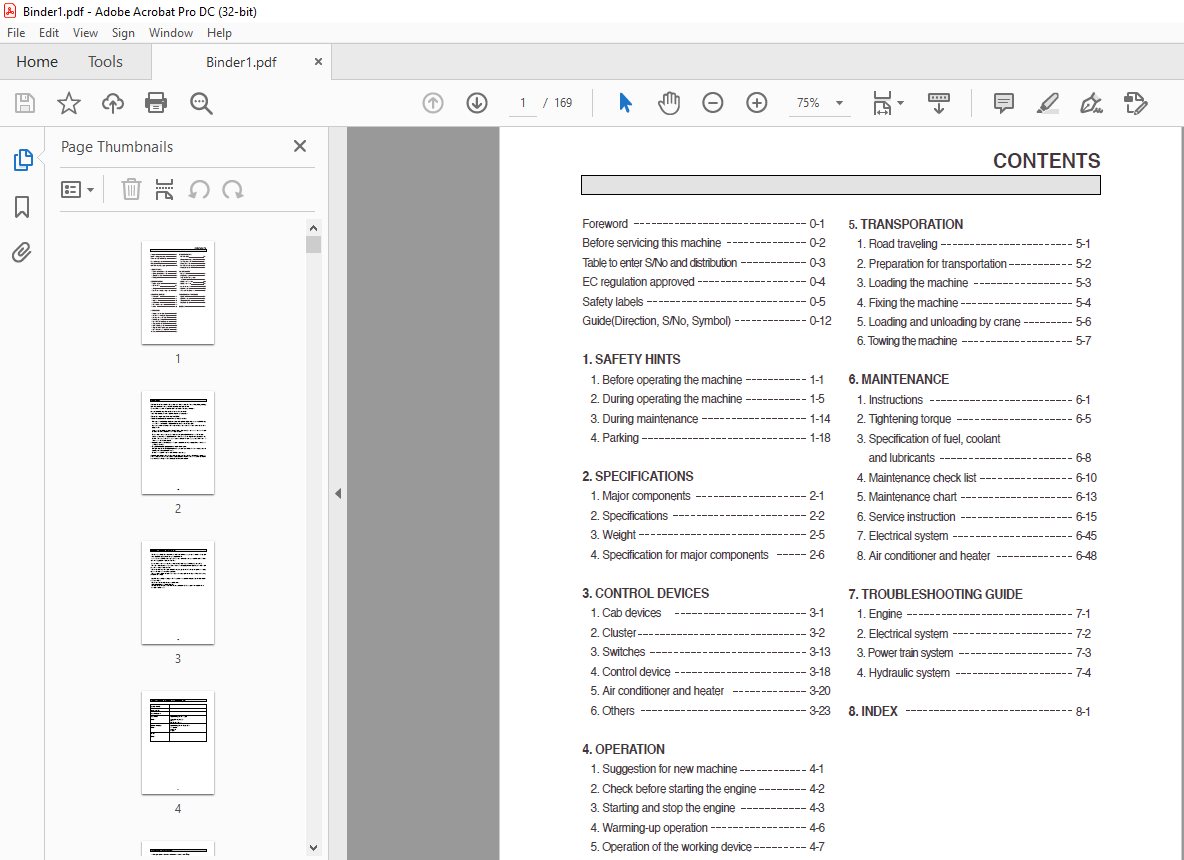The height and width of the screenshot is (860, 1184).
Task: Click the stamp tool icon
Action: pyautogui.click(x=1135, y=103)
